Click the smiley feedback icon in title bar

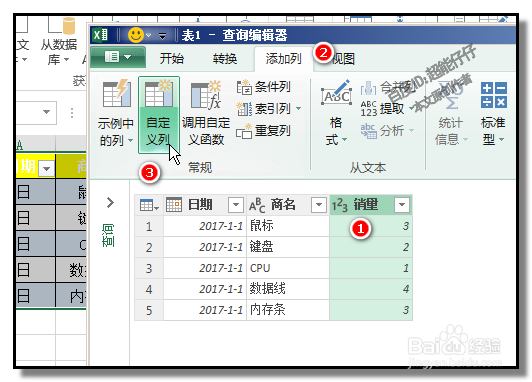pos(136,35)
